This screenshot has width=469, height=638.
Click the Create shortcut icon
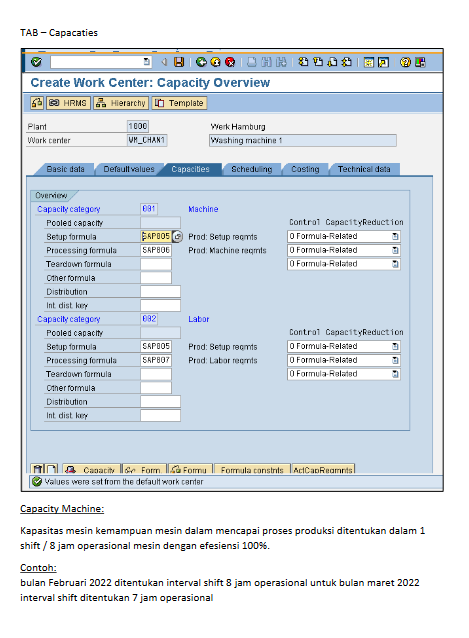(383, 62)
